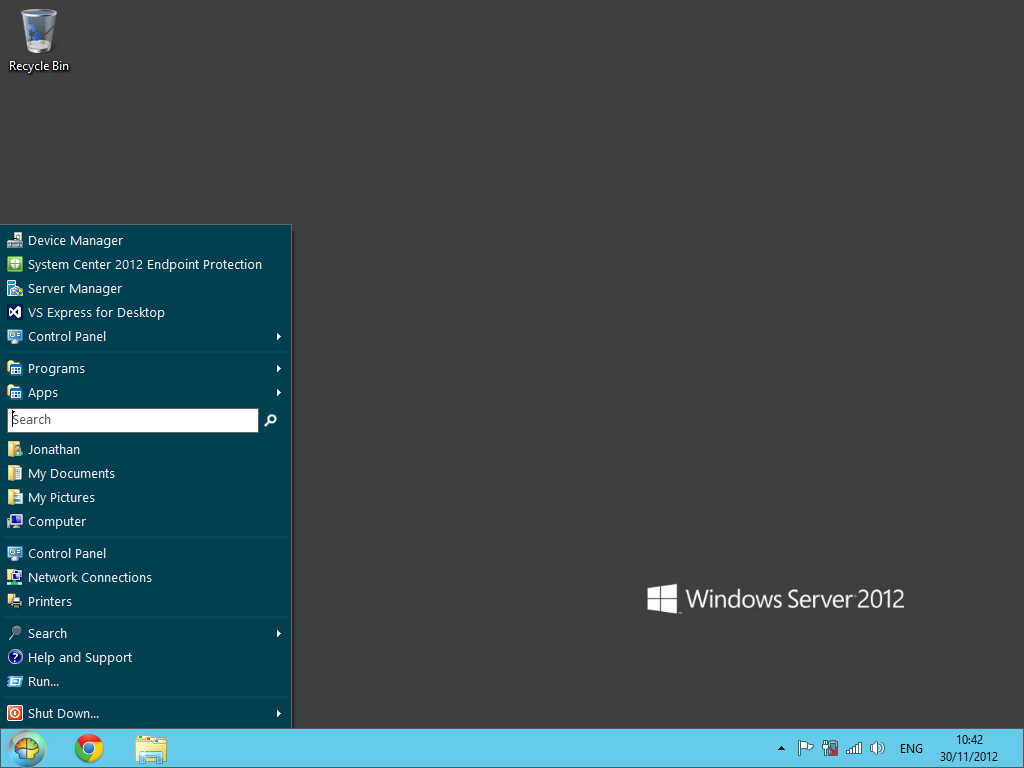
Task: Open My Documents
Action: pyautogui.click(x=146, y=473)
